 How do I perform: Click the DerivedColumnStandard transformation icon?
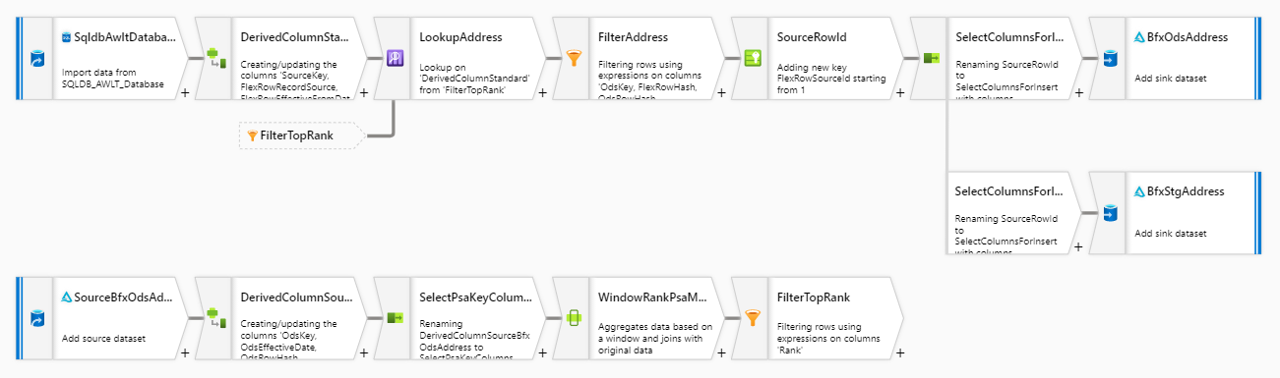(x=215, y=59)
